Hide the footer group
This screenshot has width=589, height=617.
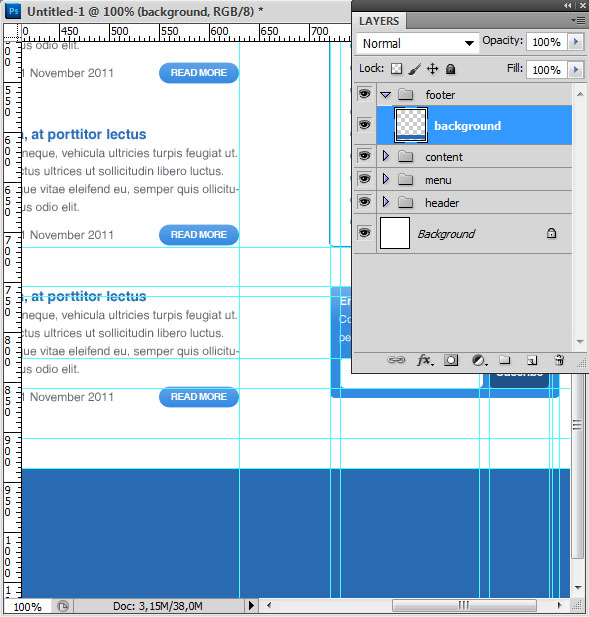(364, 94)
